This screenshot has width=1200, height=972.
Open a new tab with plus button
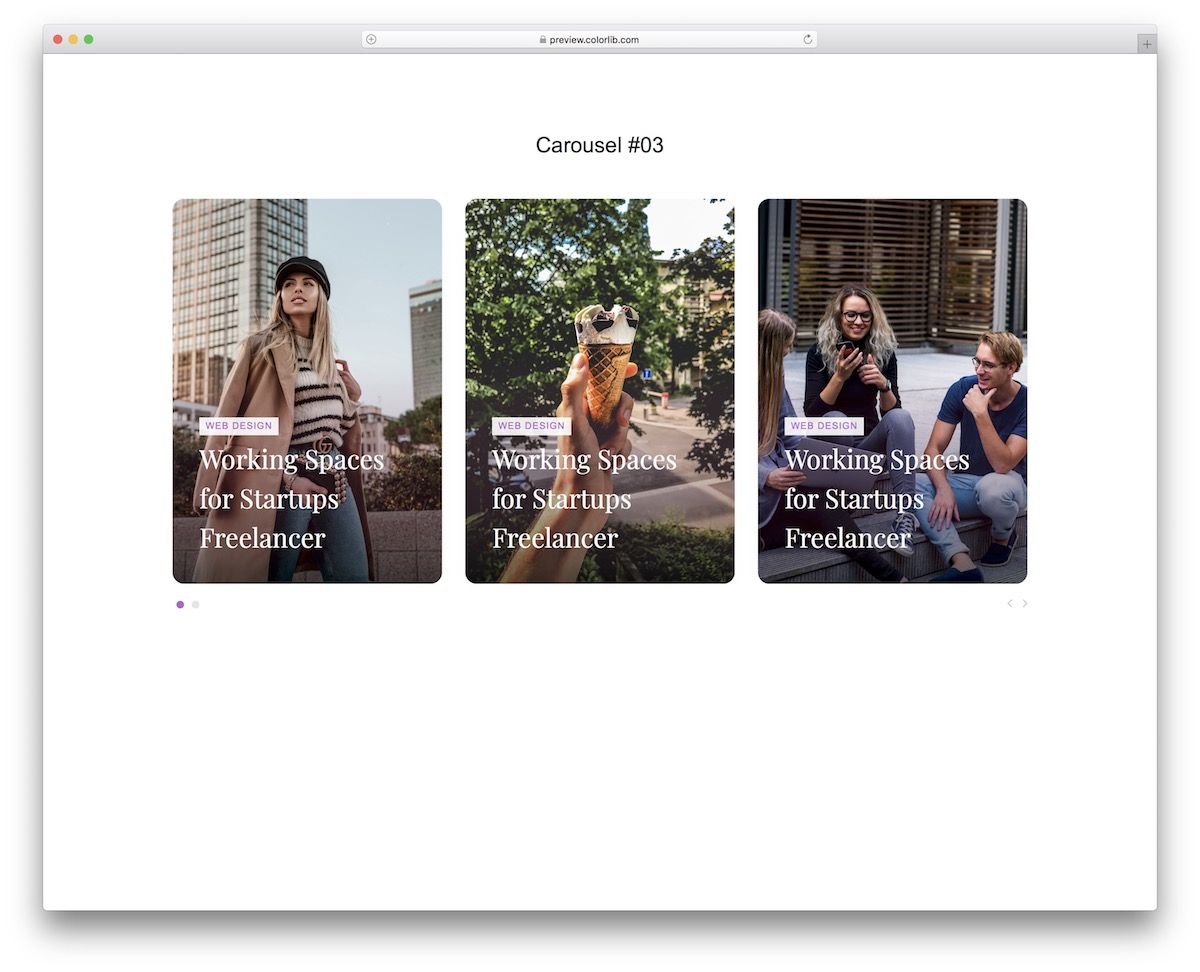click(1146, 44)
